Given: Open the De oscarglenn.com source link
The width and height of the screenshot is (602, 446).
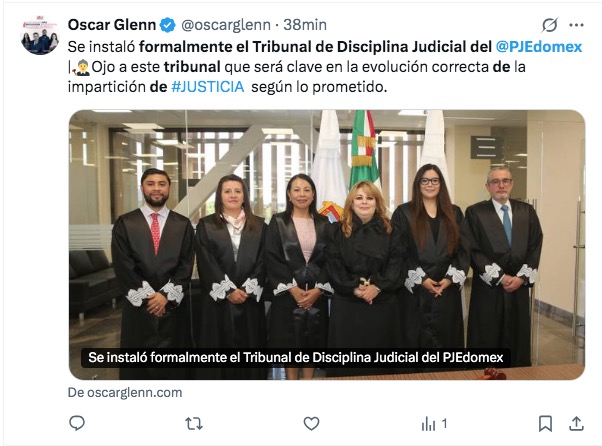Looking at the screenshot, I should tap(125, 393).
